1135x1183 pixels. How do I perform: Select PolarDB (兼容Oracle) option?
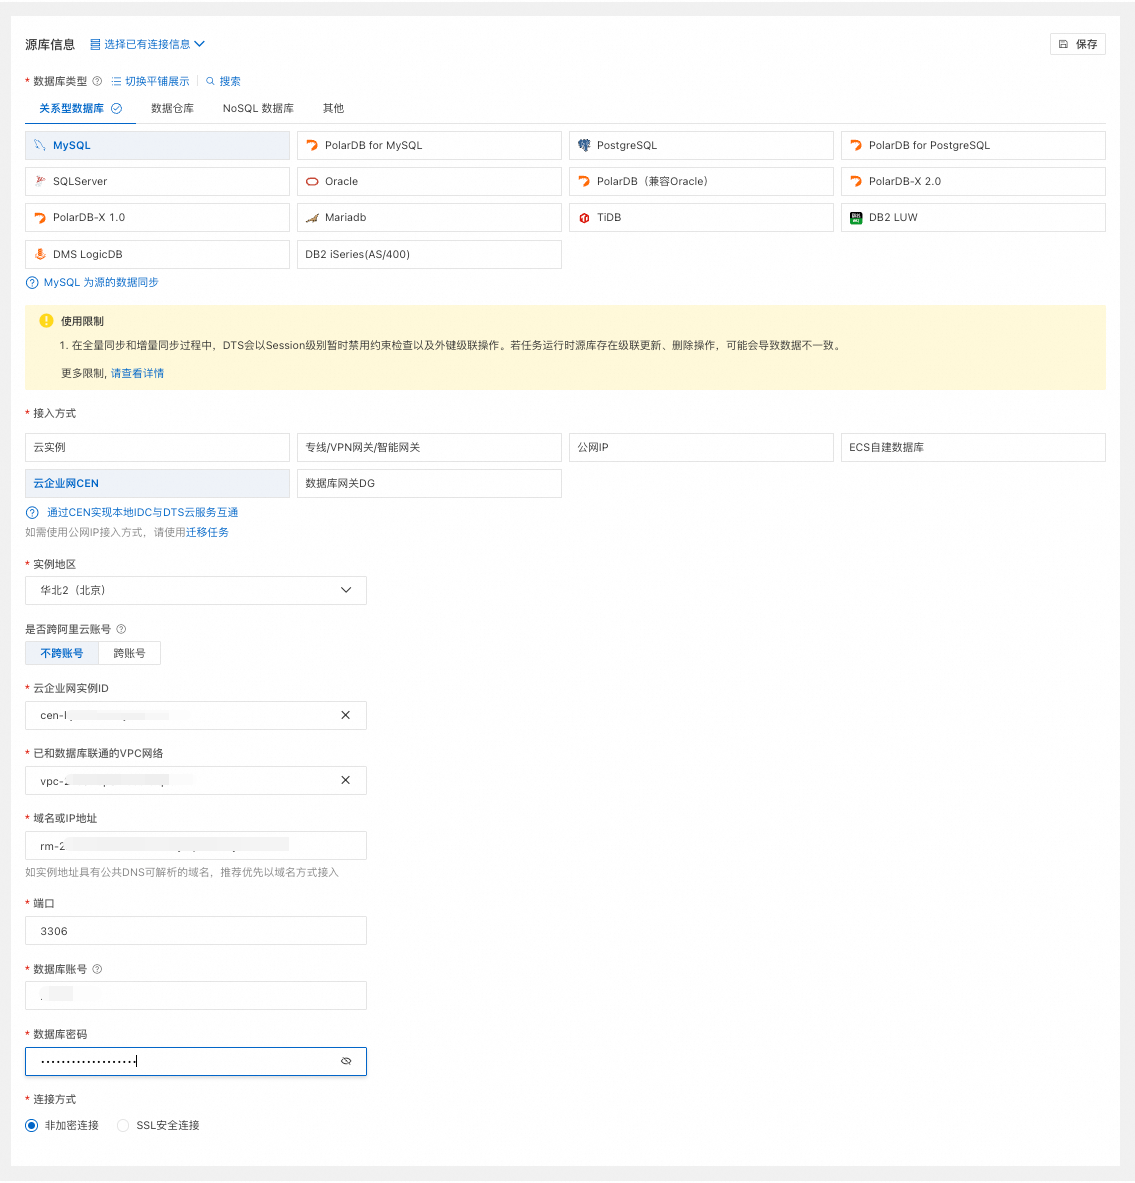(x=701, y=182)
